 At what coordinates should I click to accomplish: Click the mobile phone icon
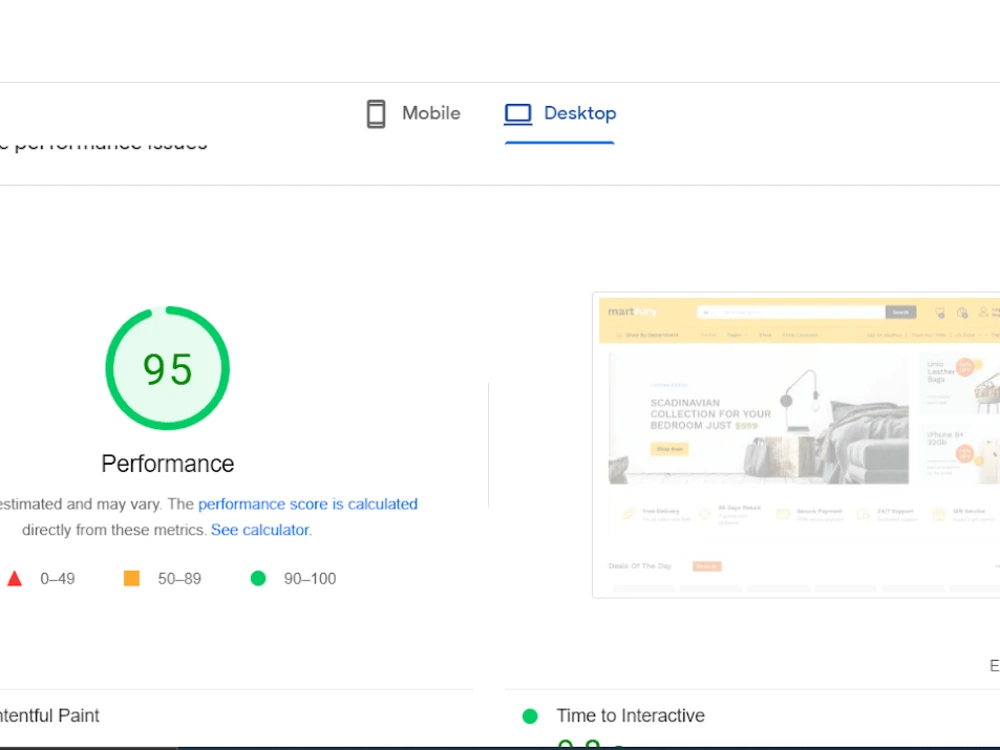[x=376, y=114]
